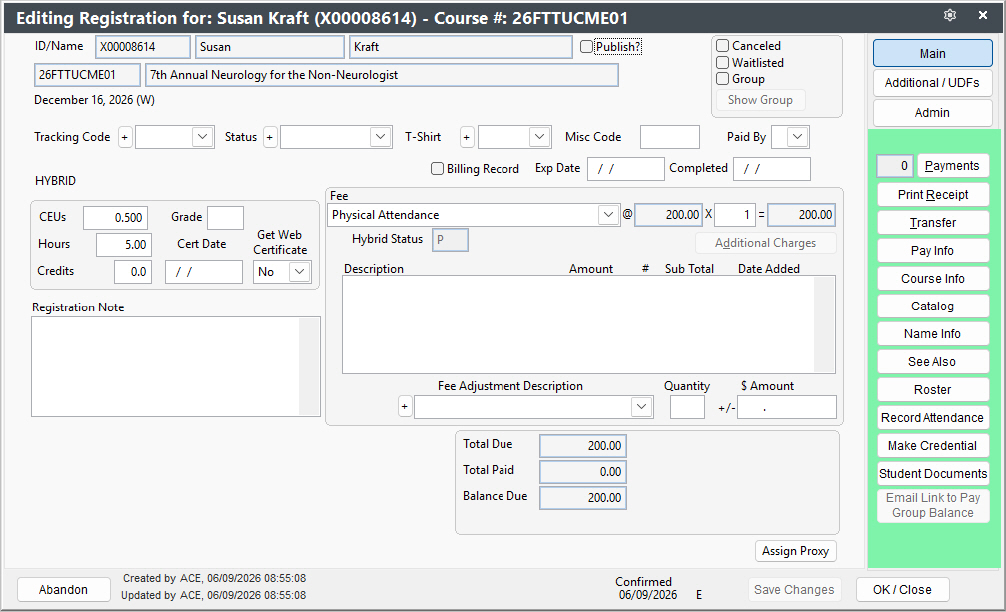The image size is (1006, 612).
Task: Click the Abandon button
Action: click(x=64, y=590)
